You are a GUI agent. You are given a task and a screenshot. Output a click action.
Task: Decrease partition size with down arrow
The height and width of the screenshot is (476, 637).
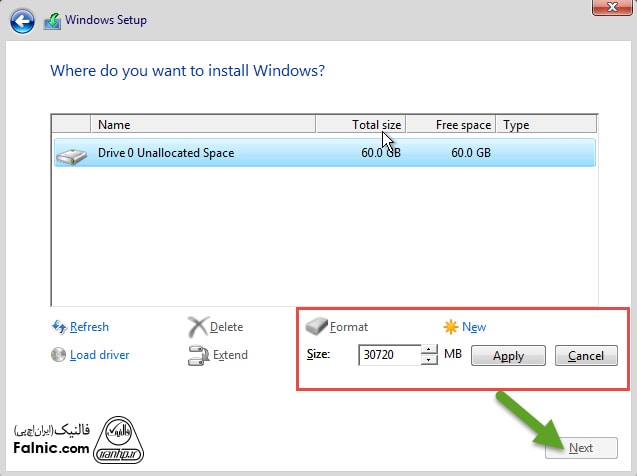429,360
